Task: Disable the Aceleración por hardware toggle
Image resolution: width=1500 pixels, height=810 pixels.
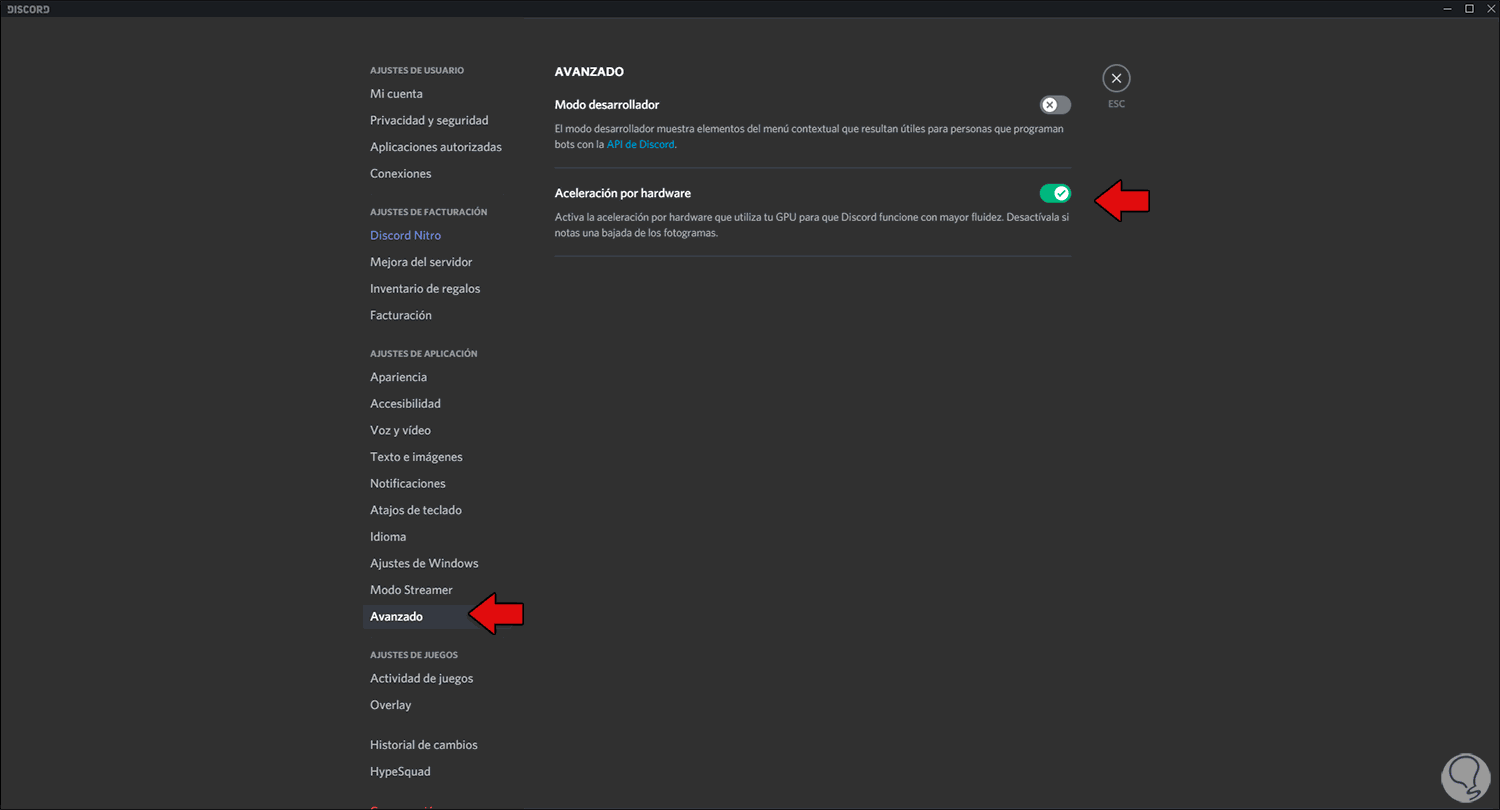Action: pos(1055,193)
